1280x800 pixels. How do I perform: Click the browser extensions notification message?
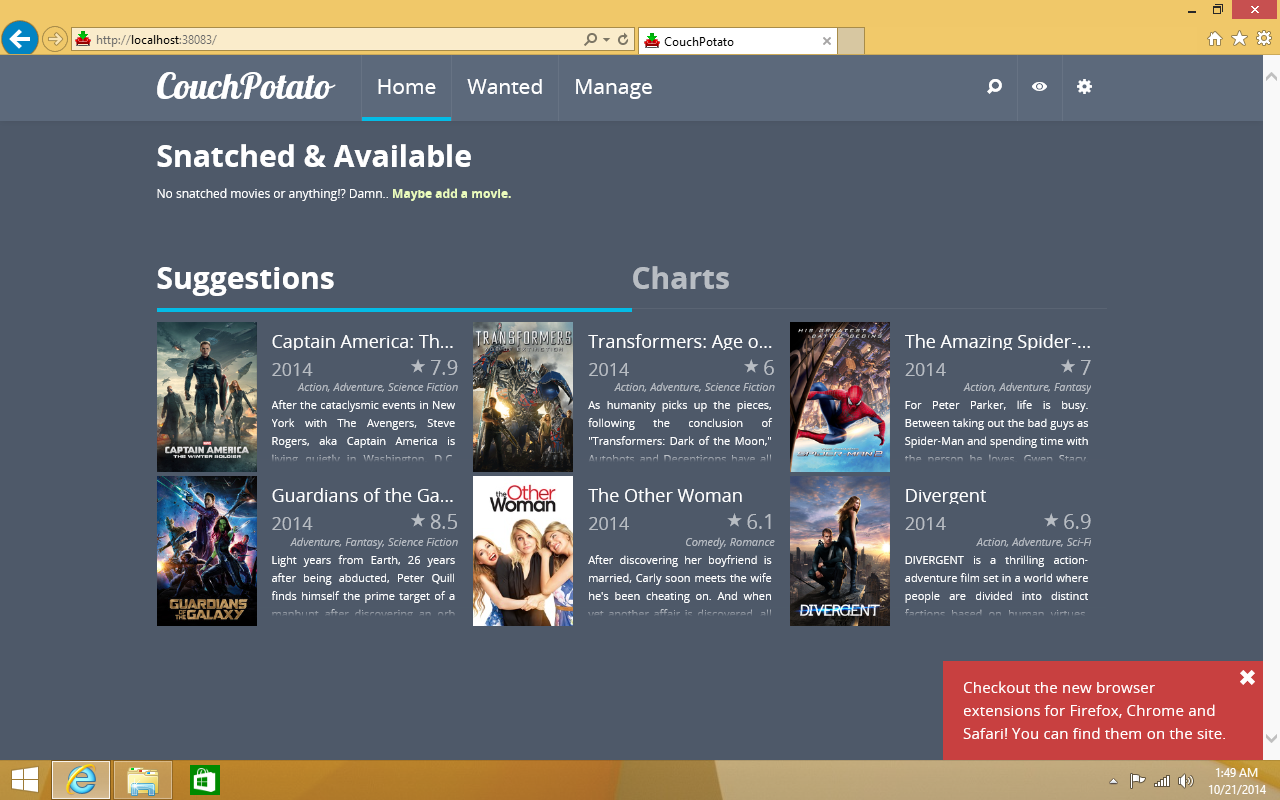[x=1094, y=711]
